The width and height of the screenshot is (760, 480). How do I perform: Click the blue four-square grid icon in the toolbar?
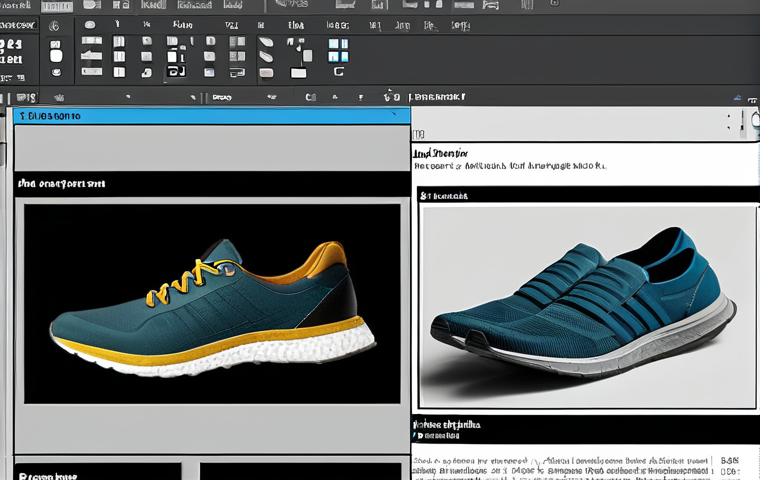pos(338,50)
